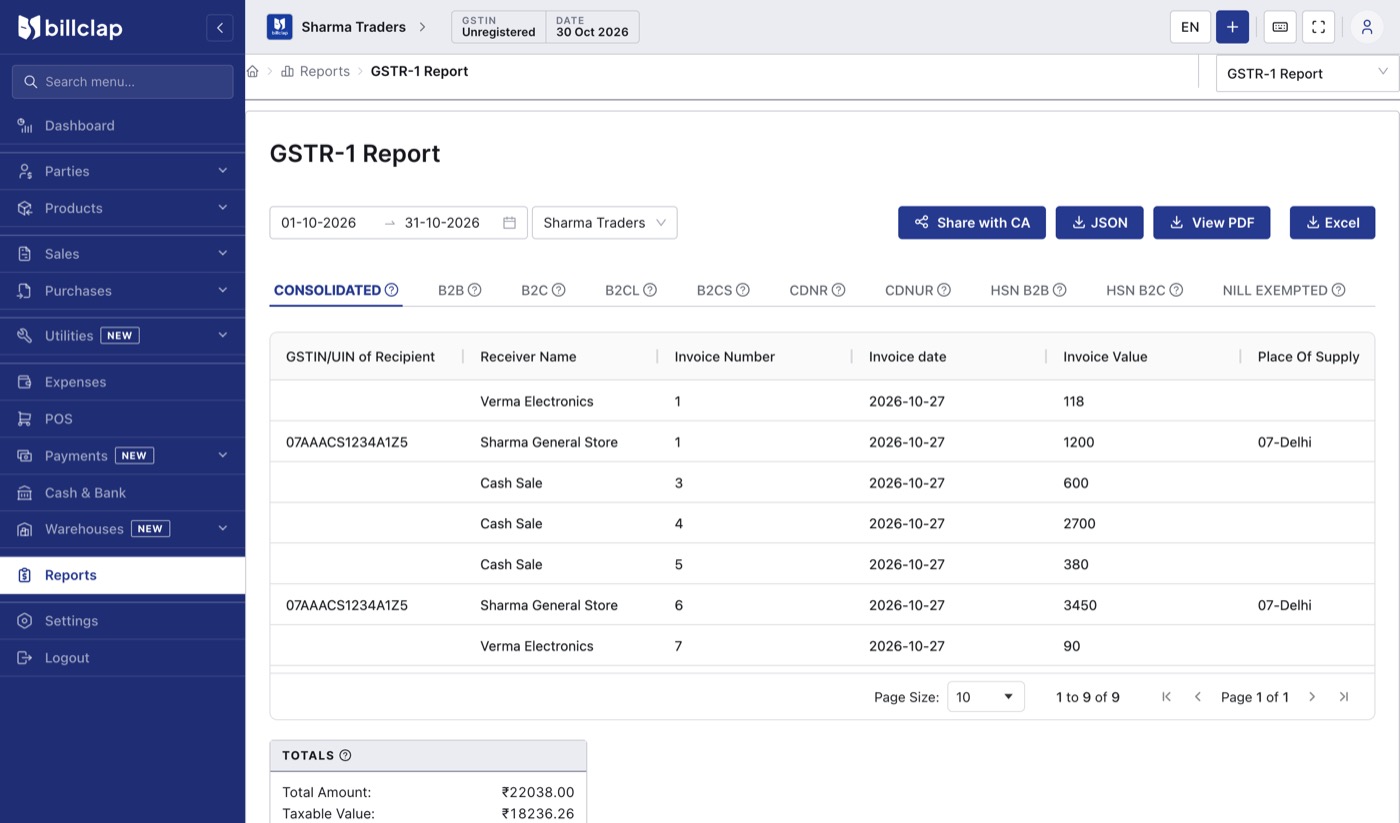The image size is (1400, 823).
Task: Export report to Excel
Action: point(1332,223)
